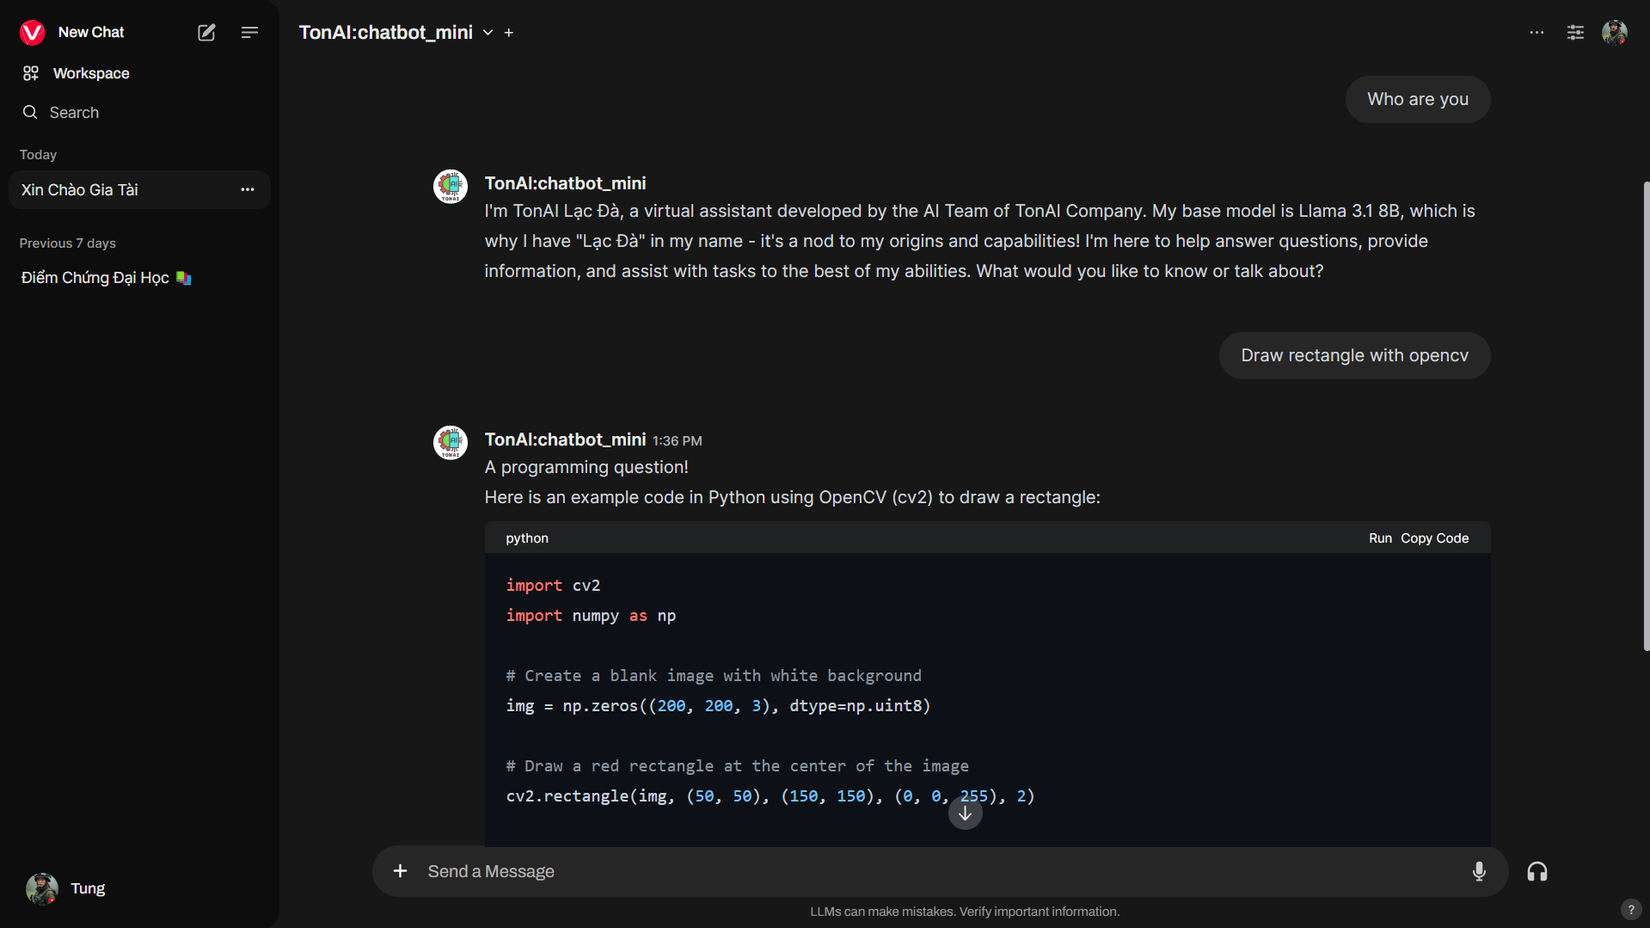Toggle the sidebar menu icon

[x=249, y=33]
